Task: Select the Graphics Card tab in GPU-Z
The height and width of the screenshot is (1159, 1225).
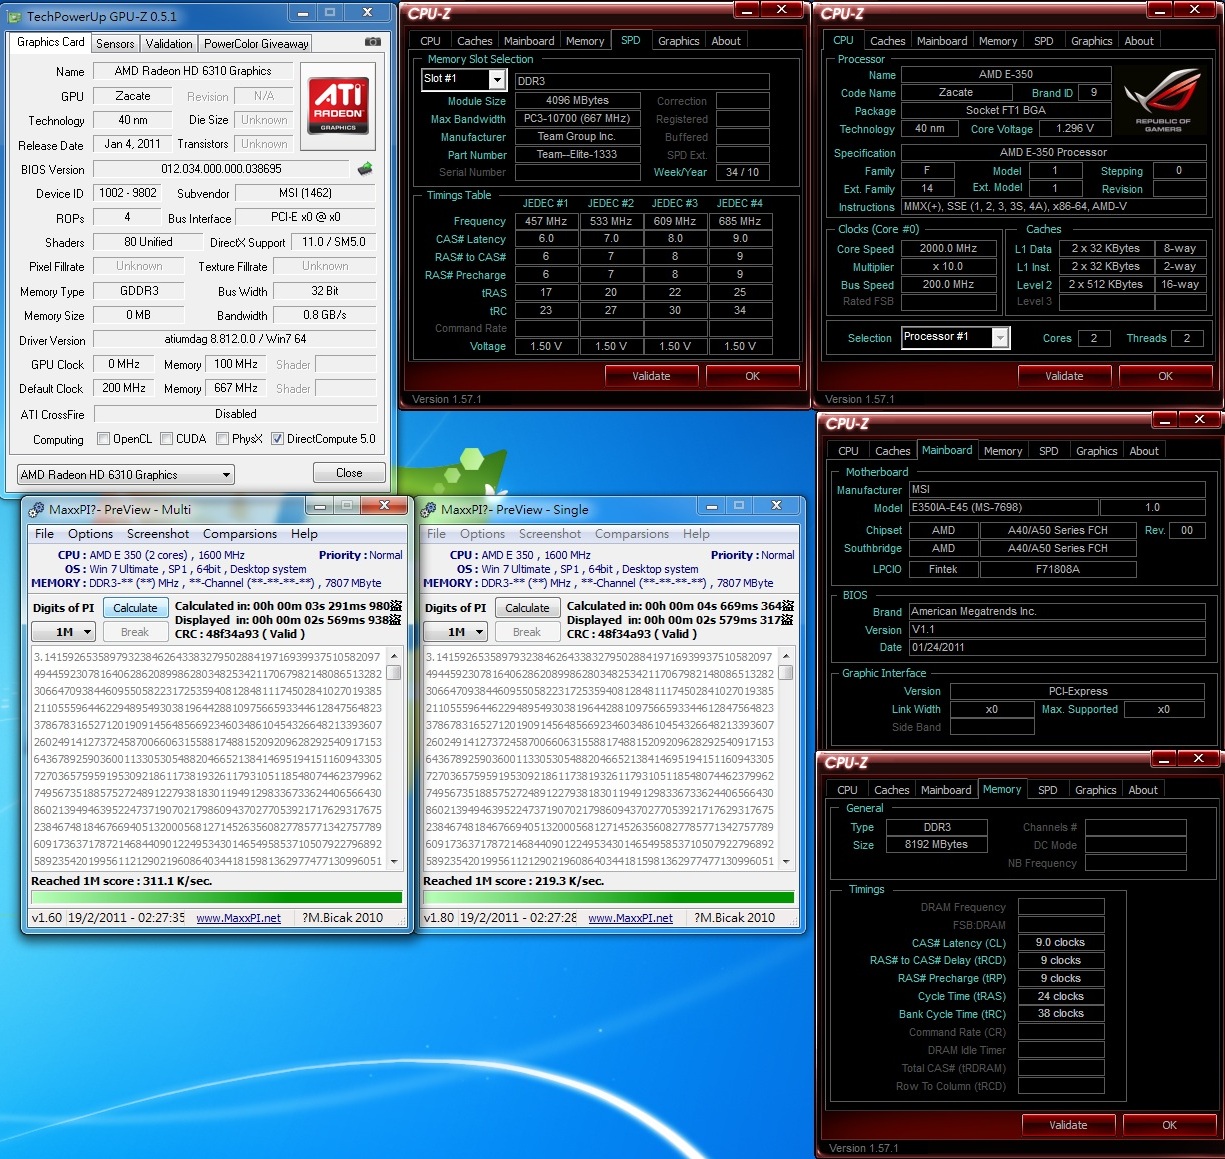Action: (x=51, y=42)
